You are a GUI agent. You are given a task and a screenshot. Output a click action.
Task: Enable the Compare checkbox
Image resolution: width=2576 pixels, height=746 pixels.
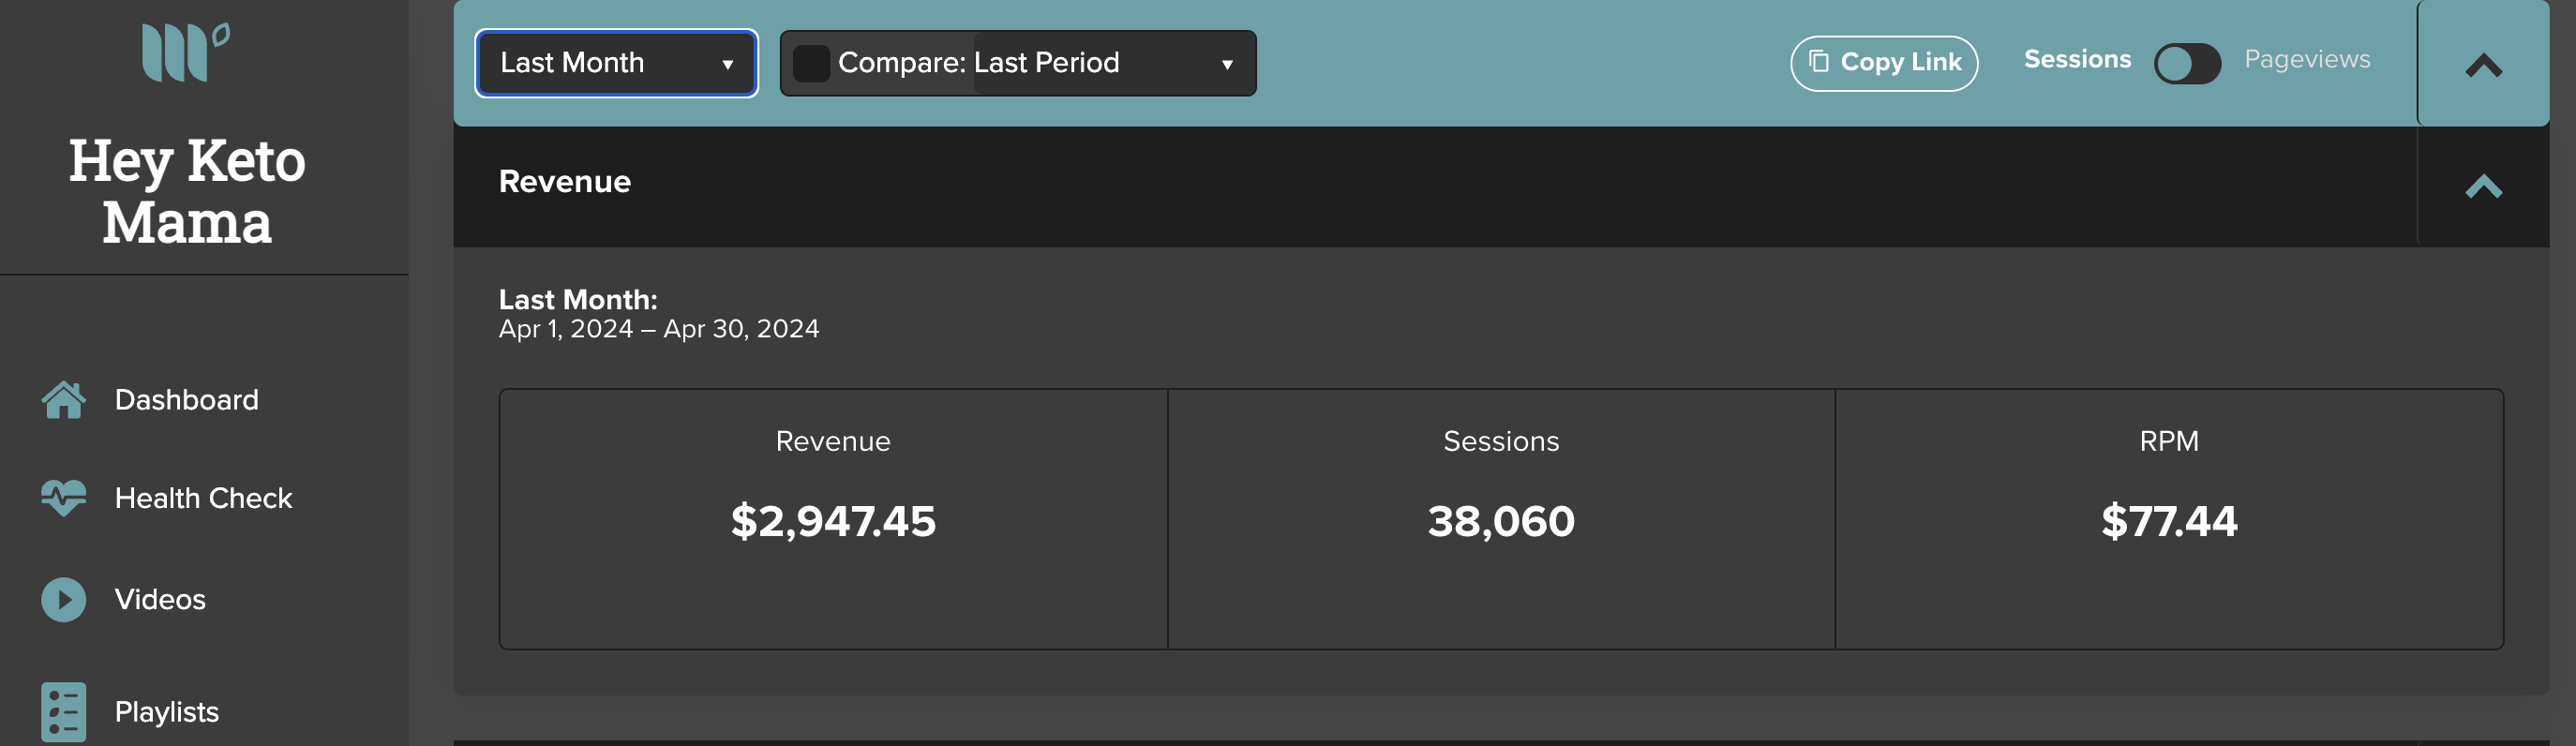tap(811, 63)
